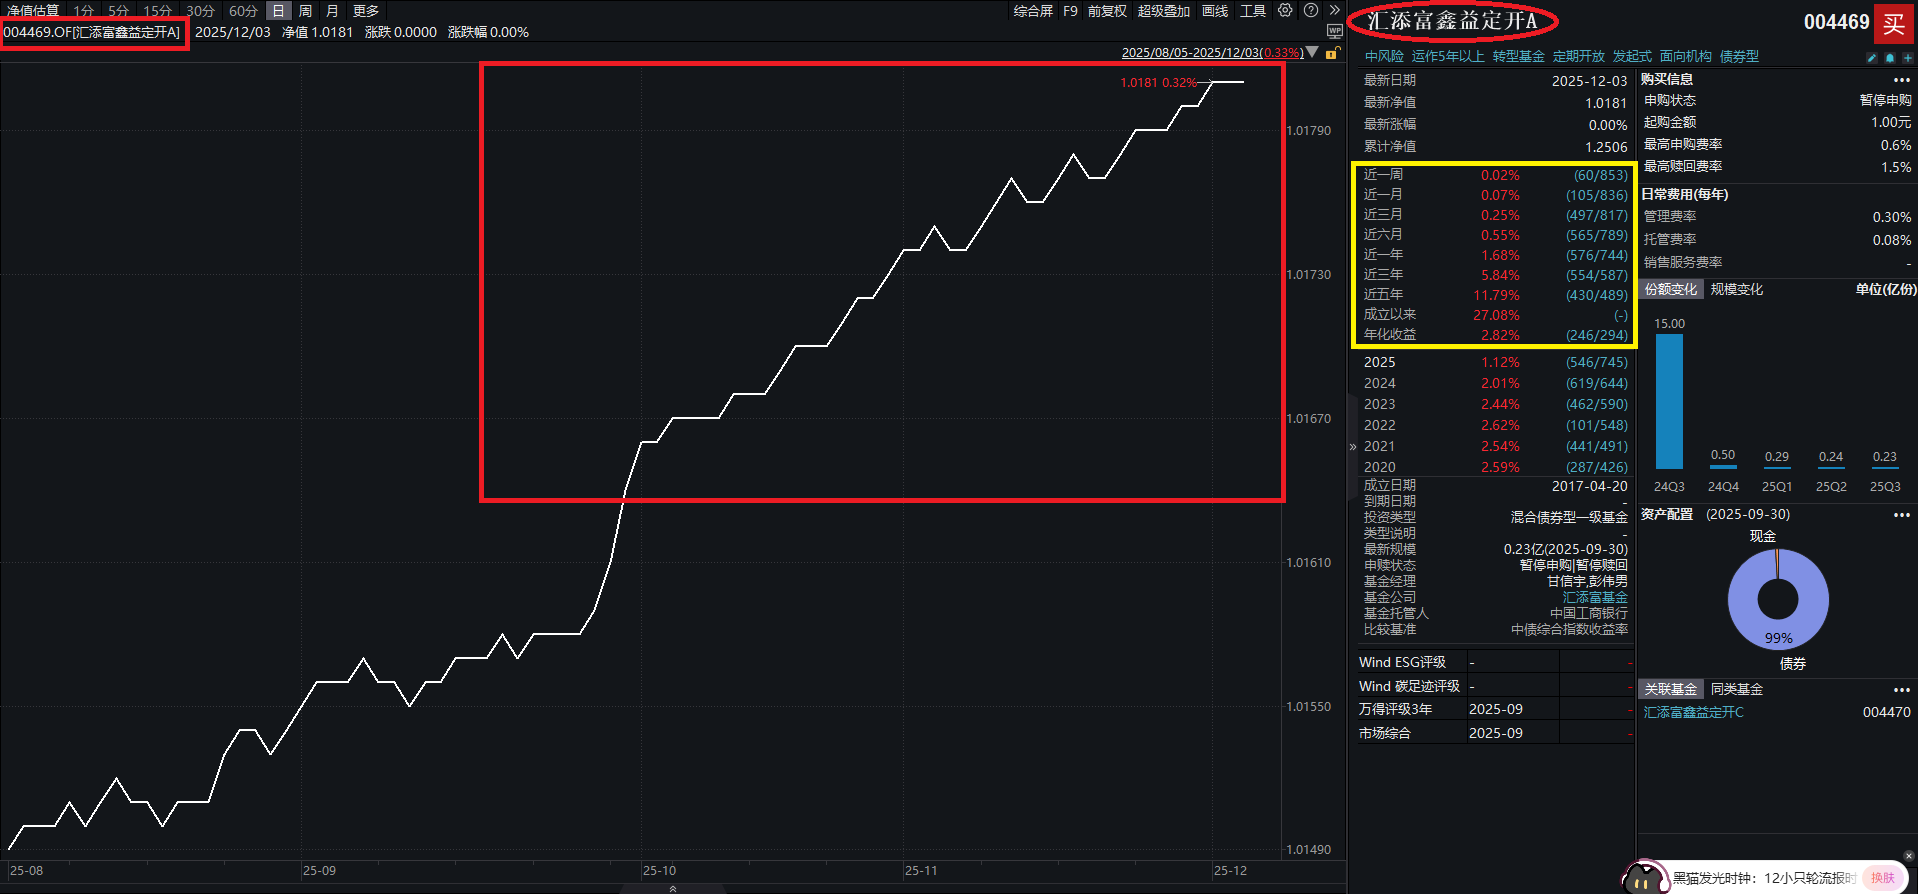Screen dimensions: 1918x894
Task: Click the F9 toolbar item
Action: 1070,11
